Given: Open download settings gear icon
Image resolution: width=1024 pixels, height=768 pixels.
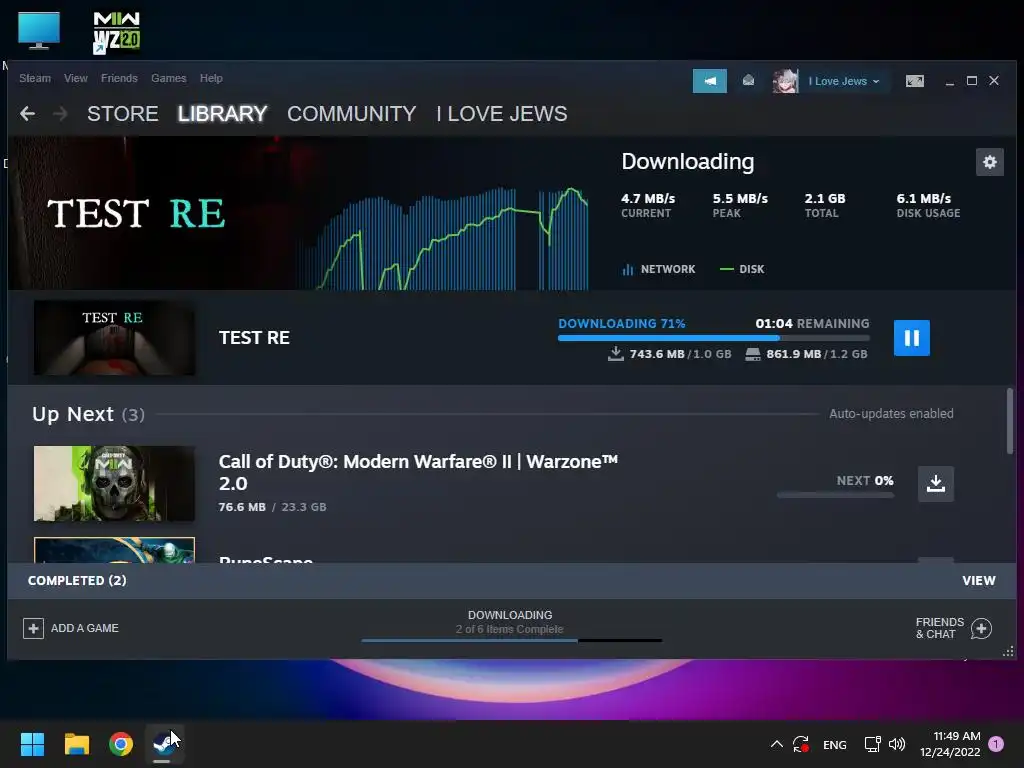Looking at the screenshot, I should [x=989, y=162].
